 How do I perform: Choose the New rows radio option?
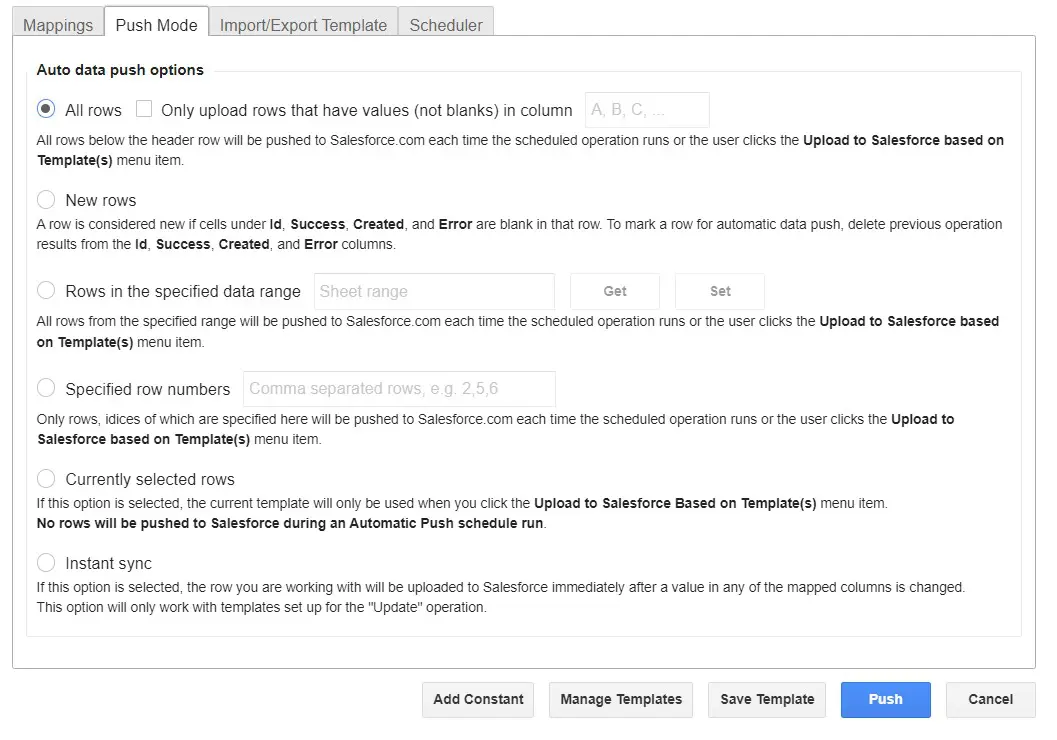coord(46,200)
